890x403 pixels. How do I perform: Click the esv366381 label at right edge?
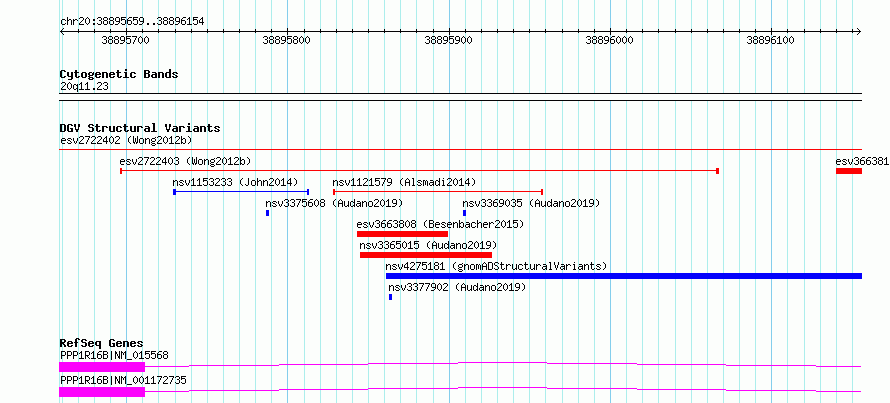(862, 161)
